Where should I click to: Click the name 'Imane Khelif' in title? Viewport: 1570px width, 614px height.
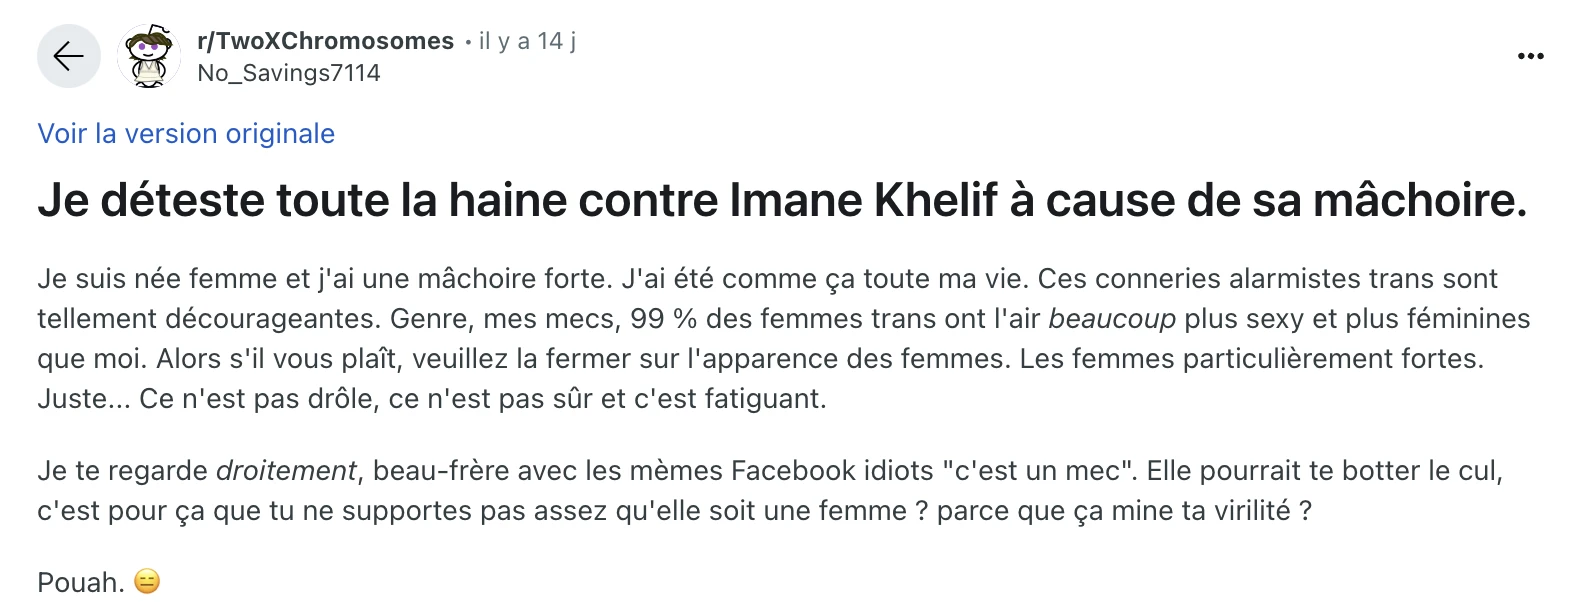864,200
